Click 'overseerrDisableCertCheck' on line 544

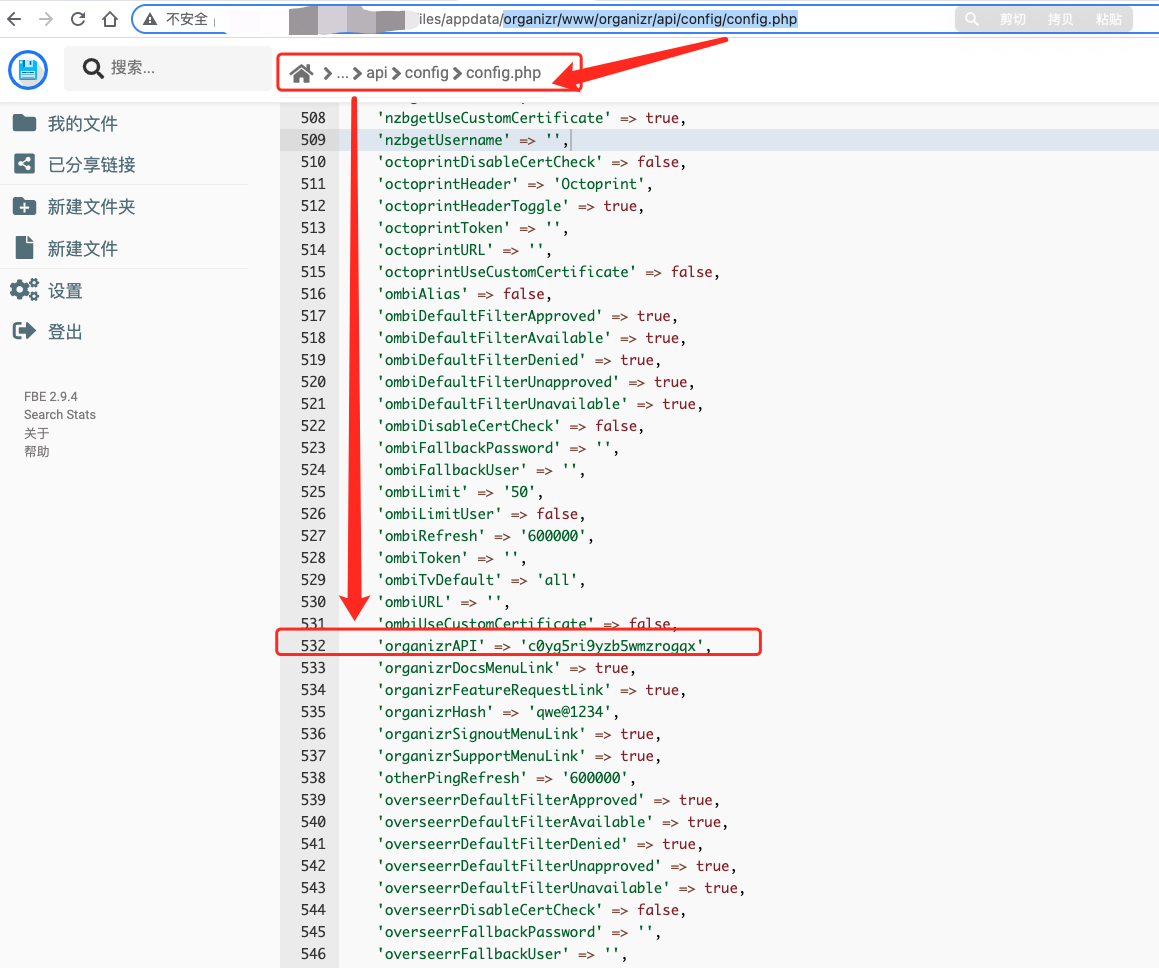490,910
